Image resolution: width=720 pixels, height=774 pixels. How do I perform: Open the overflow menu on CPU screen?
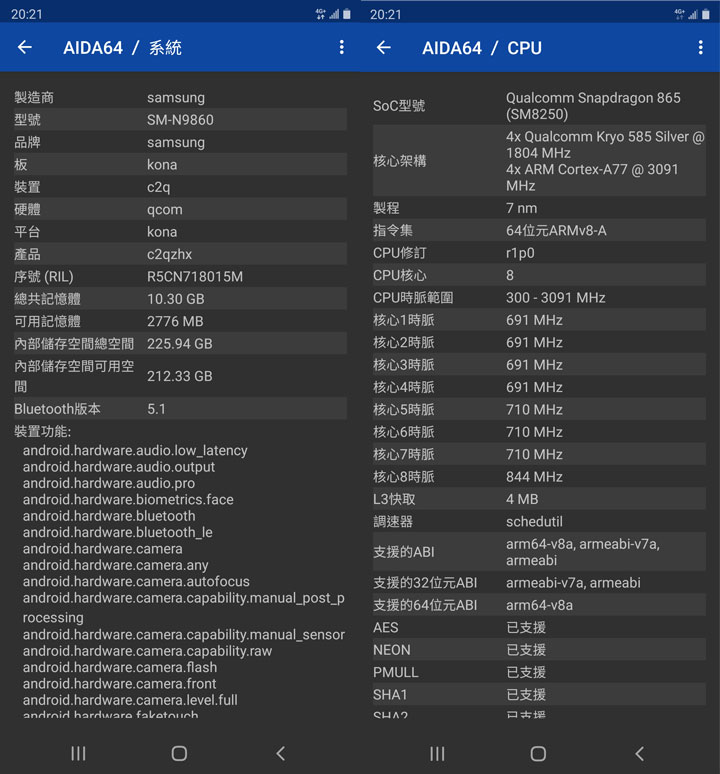(700, 47)
